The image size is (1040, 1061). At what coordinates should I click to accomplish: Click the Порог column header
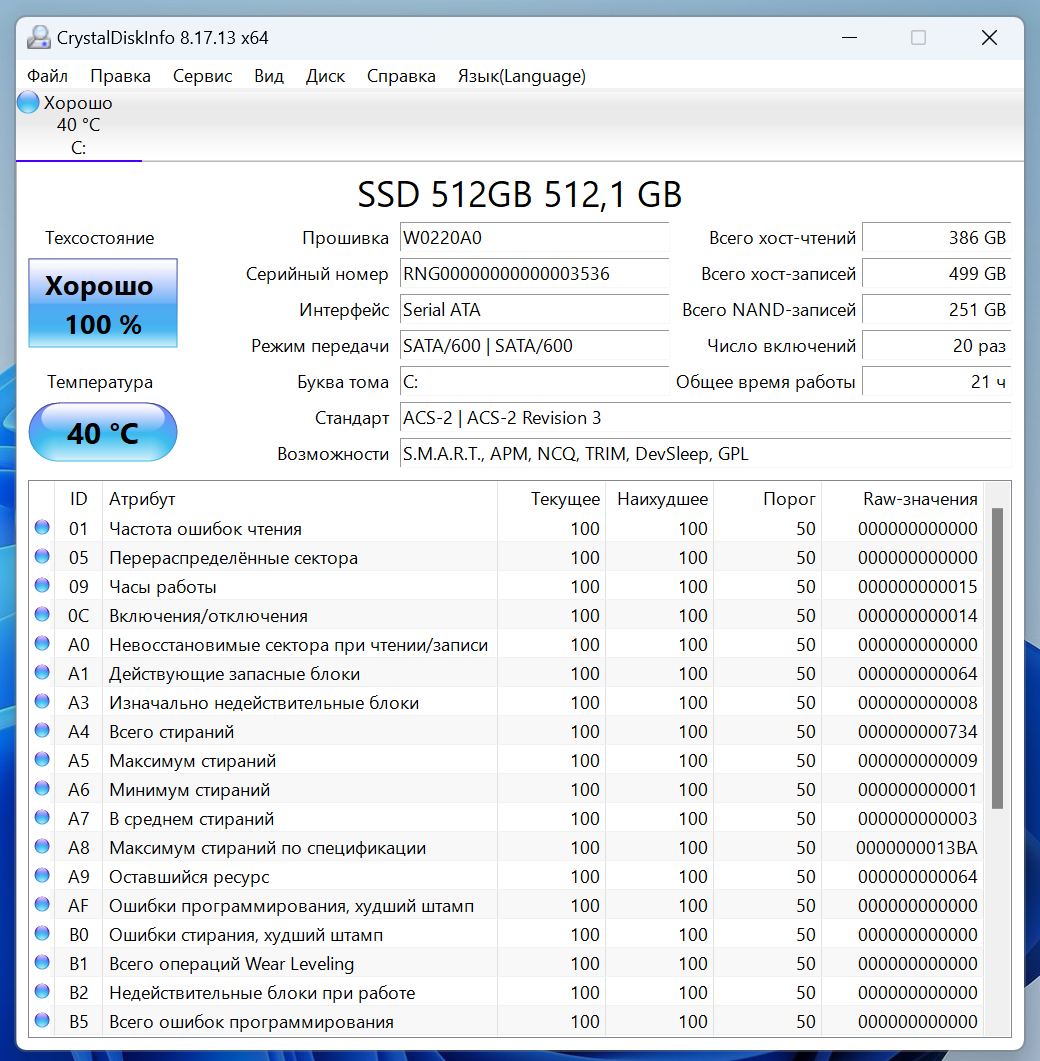coord(768,499)
